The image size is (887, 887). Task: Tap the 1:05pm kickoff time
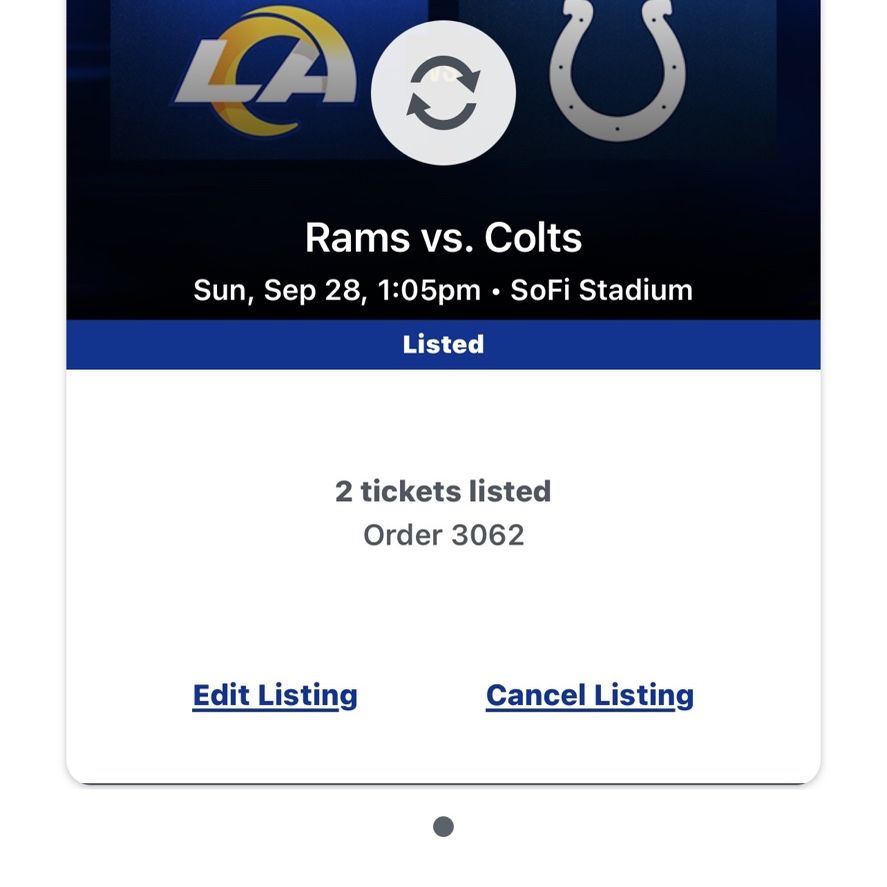[x=429, y=290]
